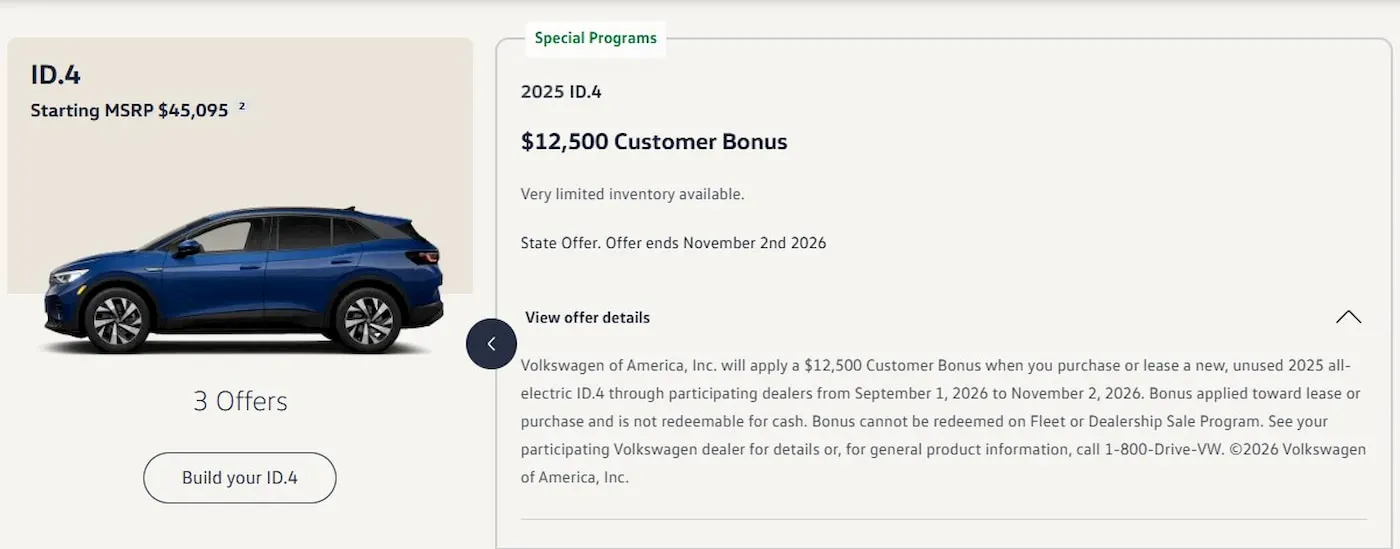Viewport: 1400px width, 549px height.
Task: Click the Starting MSRP $45,095 text
Action: click(x=130, y=110)
